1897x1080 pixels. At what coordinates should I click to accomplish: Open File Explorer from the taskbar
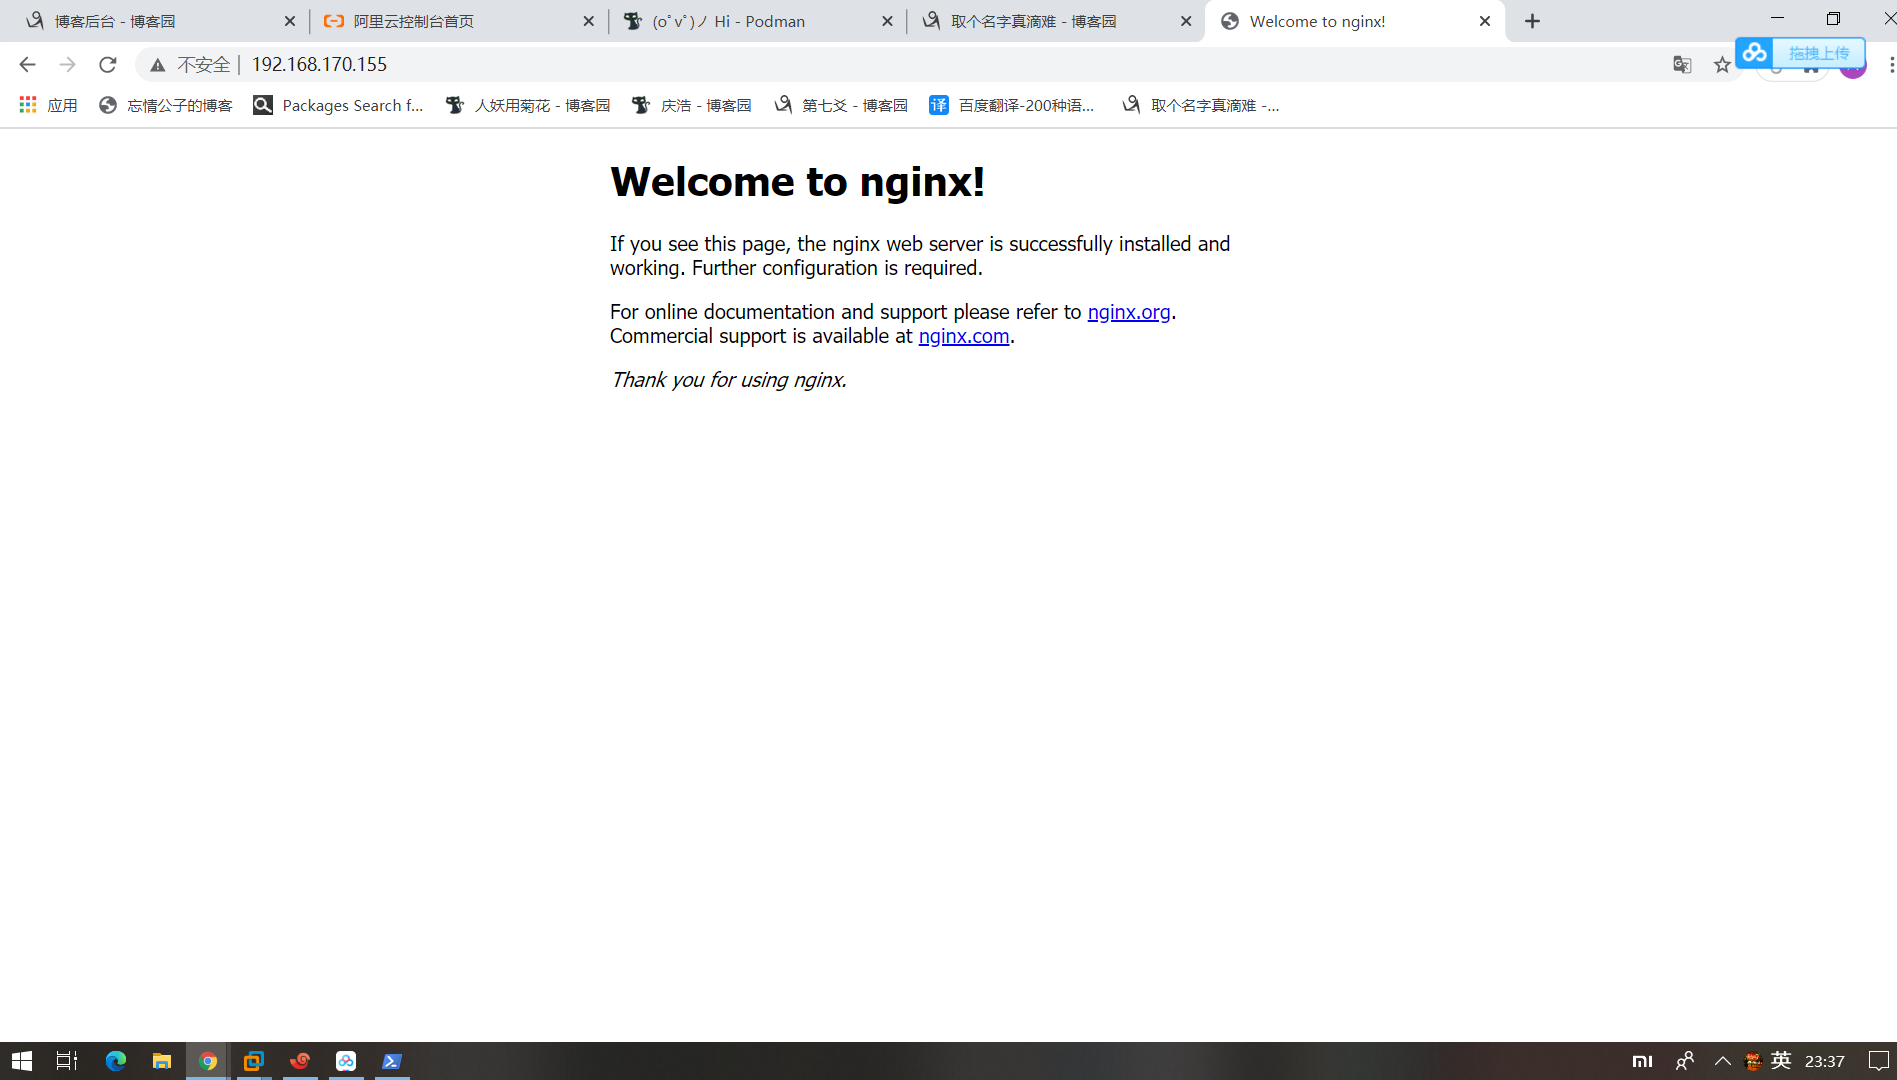tap(162, 1061)
